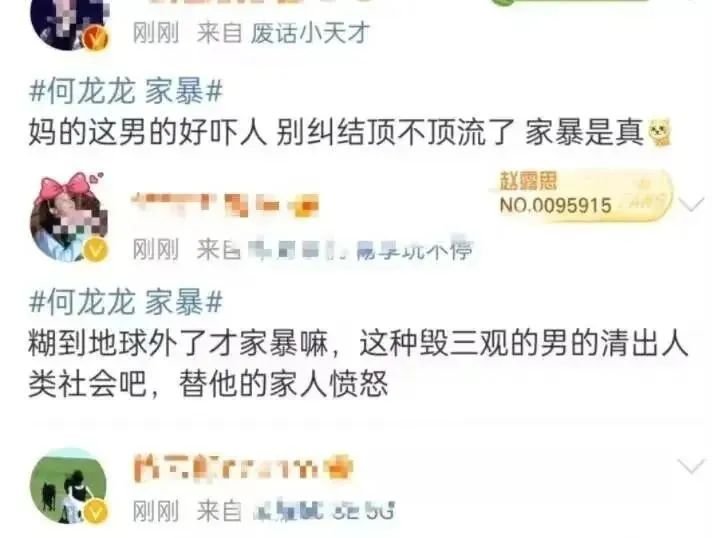
Task: Open the blurred username of bottom poster
Action: point(243,468)
